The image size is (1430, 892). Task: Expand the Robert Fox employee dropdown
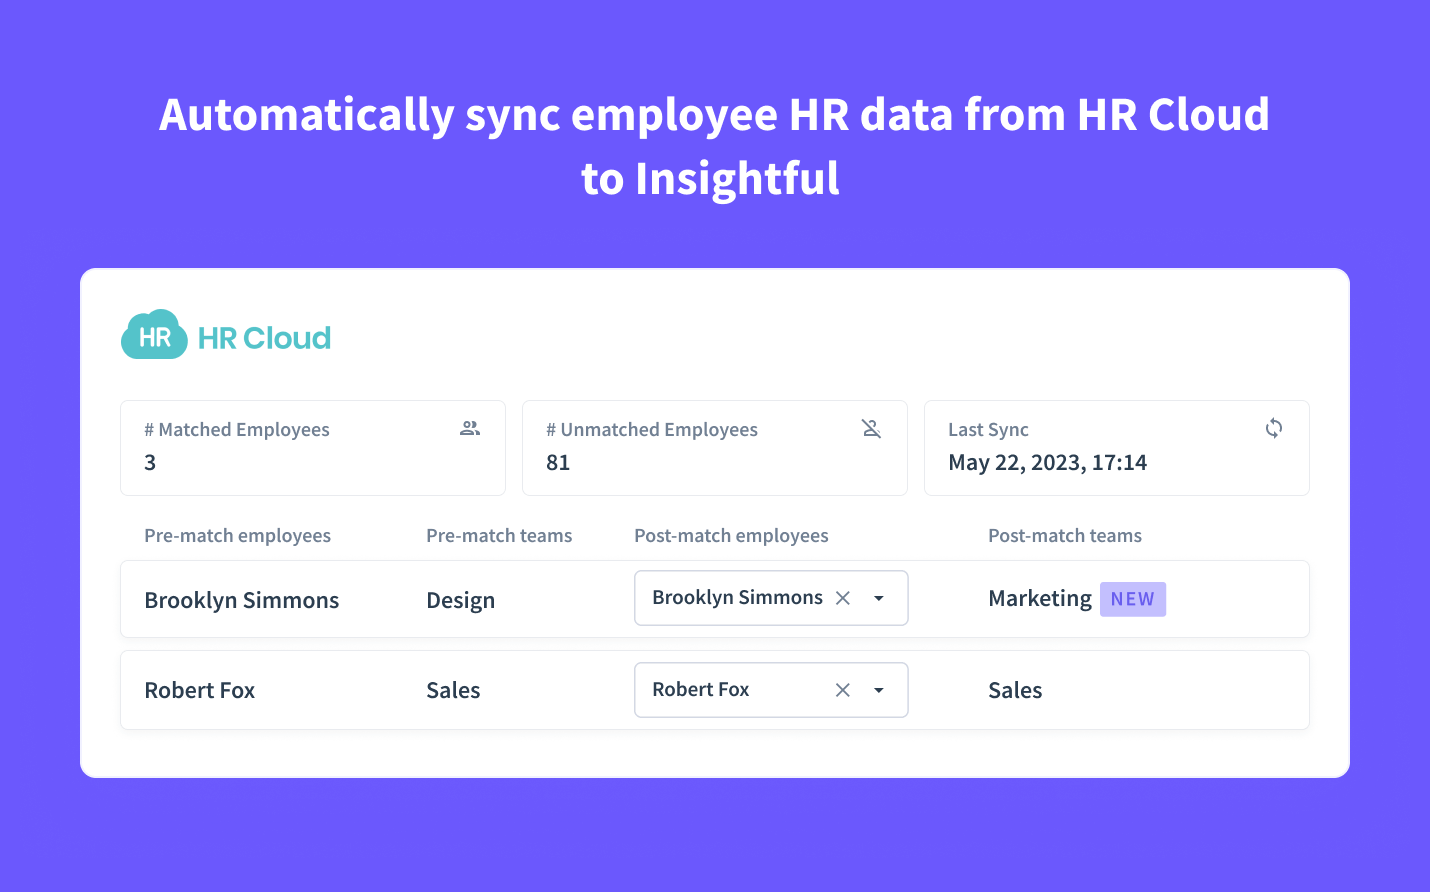coord(879,689)
